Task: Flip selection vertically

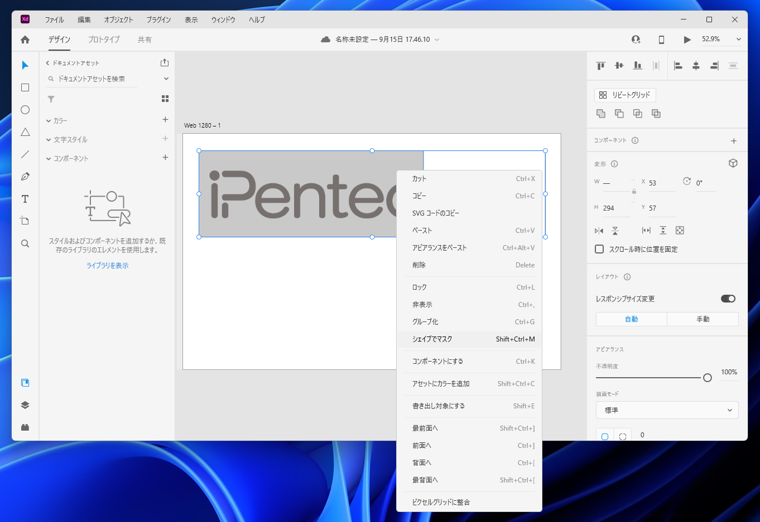Action: coord(615,231)
